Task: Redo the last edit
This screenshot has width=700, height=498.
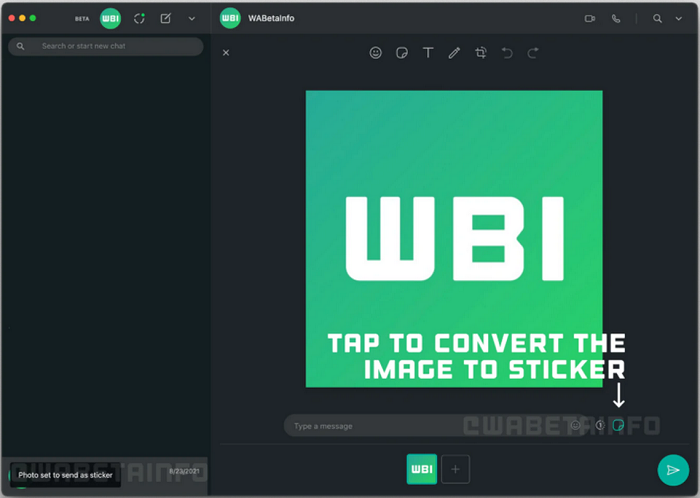Action: click(533, 53)
